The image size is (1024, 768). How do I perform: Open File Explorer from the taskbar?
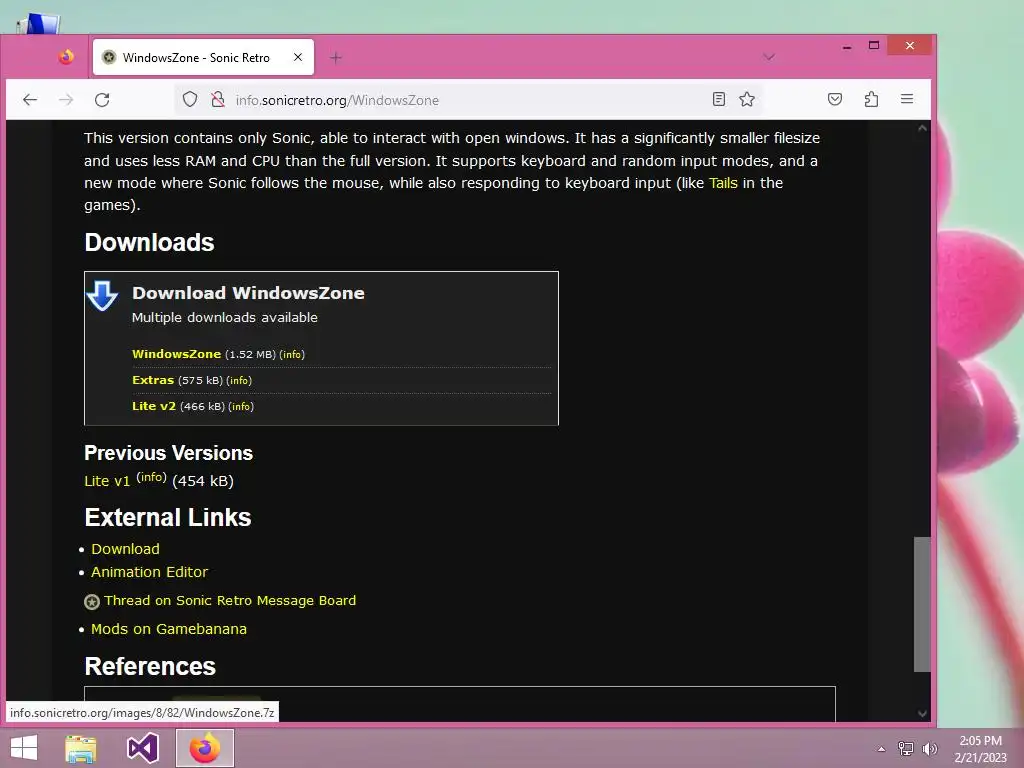point(81,748)
